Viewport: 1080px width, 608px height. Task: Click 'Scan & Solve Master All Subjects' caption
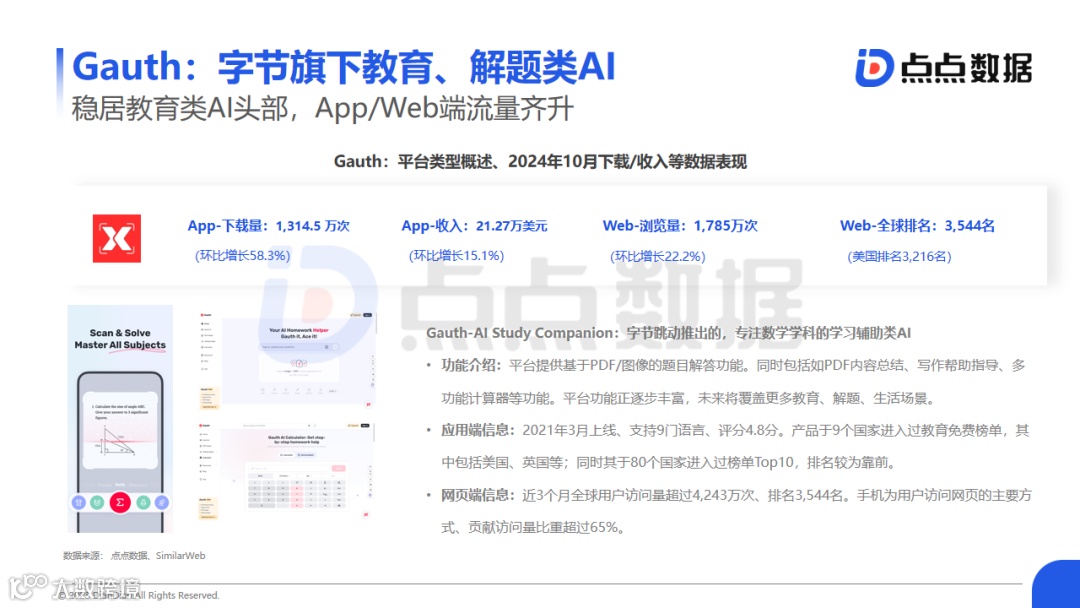[x=121, y=339]
